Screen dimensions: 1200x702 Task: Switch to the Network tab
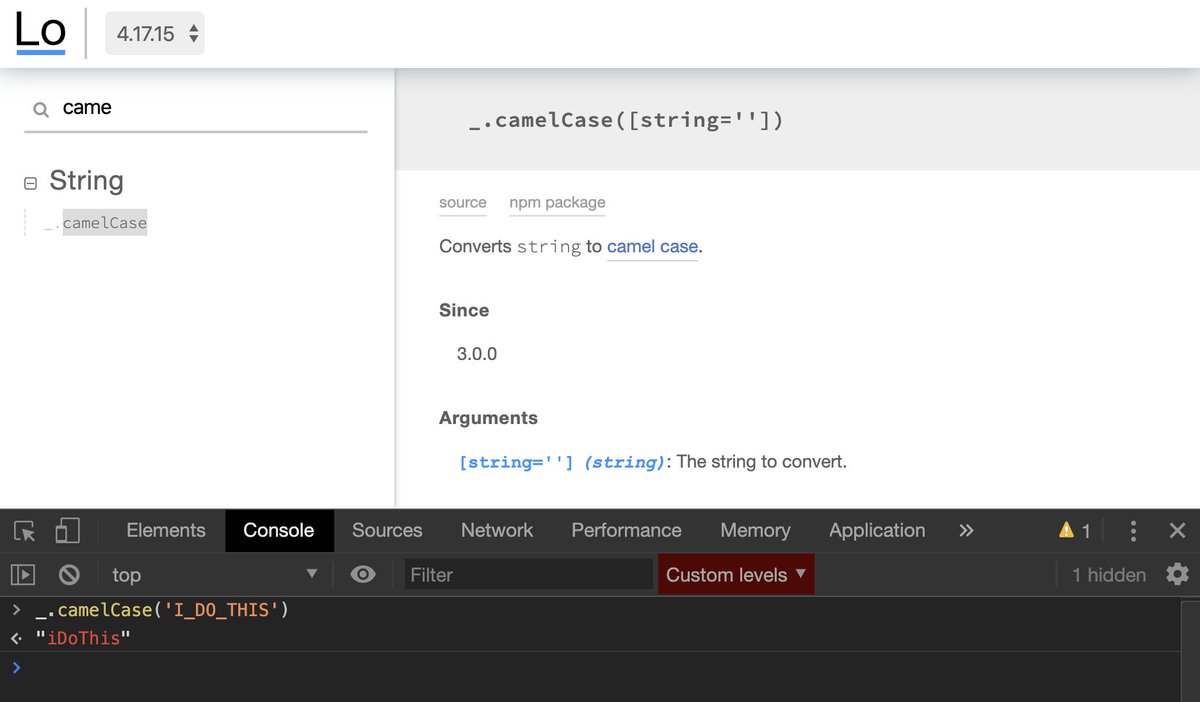point(497,531)
